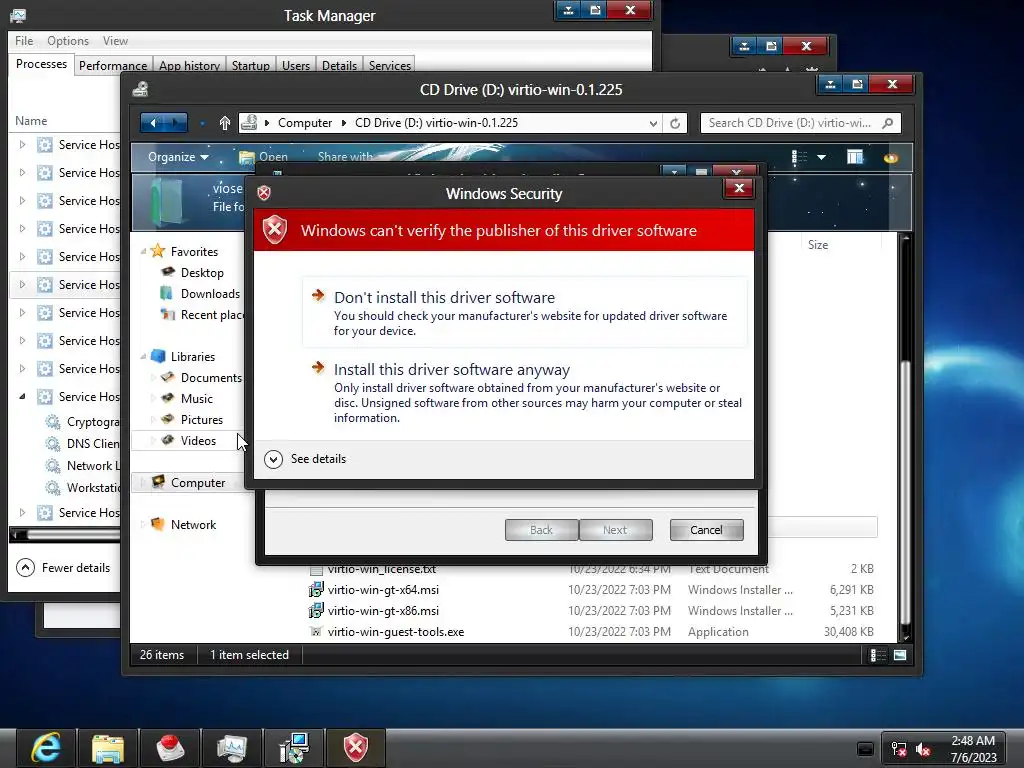This screenshot has height=768, width=1024.
Task: Click the search magnifier in Explorer
Action: click(x=887, y=123)
